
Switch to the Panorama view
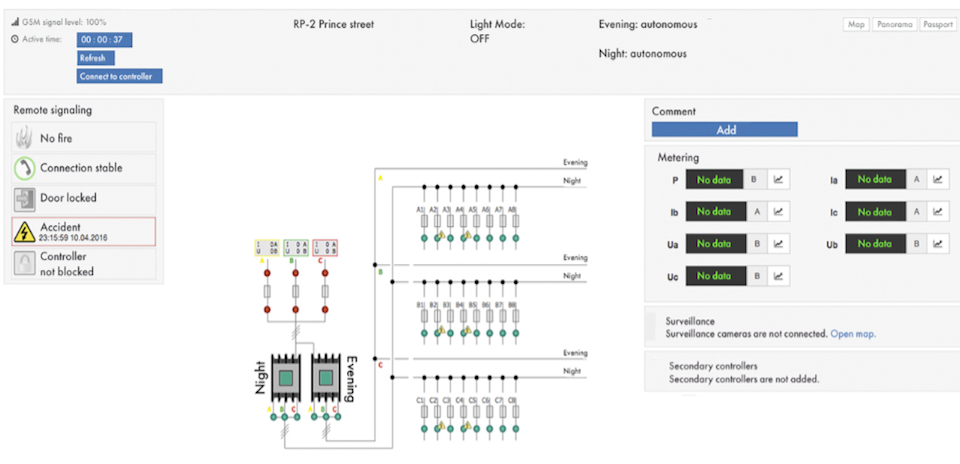[x=894, y=25]
